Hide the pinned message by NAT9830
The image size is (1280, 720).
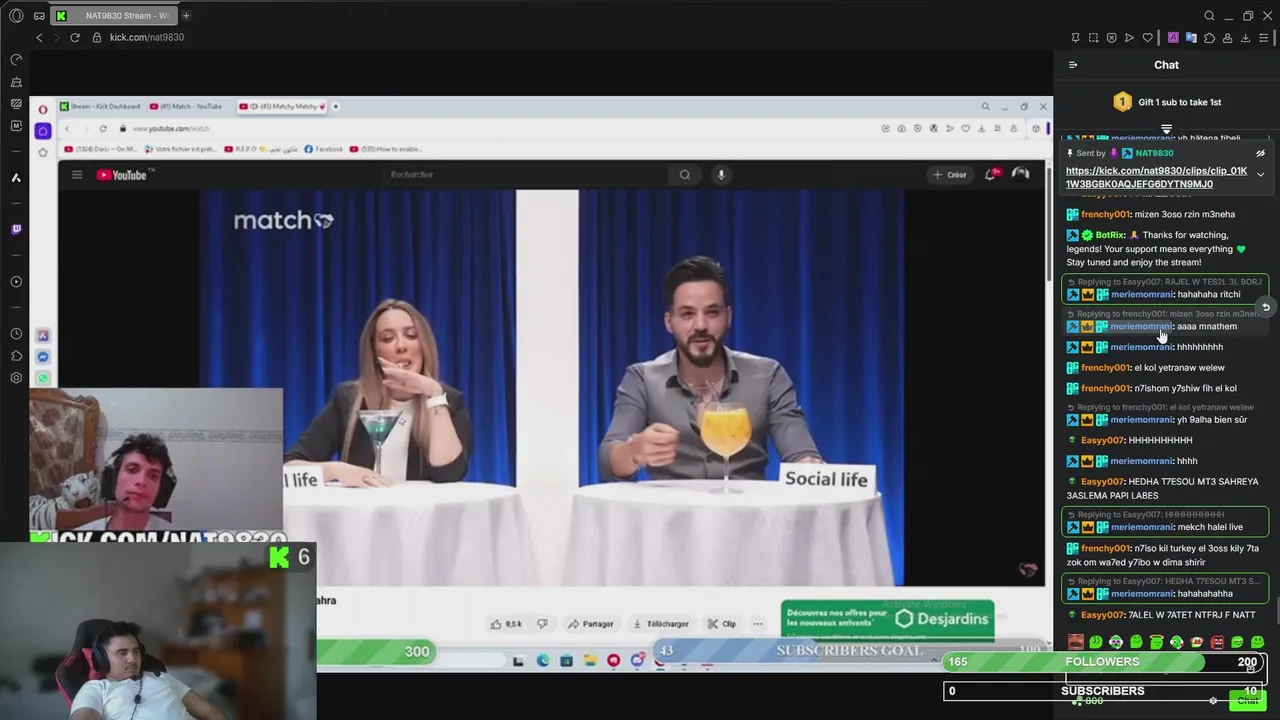[1260, 154]
